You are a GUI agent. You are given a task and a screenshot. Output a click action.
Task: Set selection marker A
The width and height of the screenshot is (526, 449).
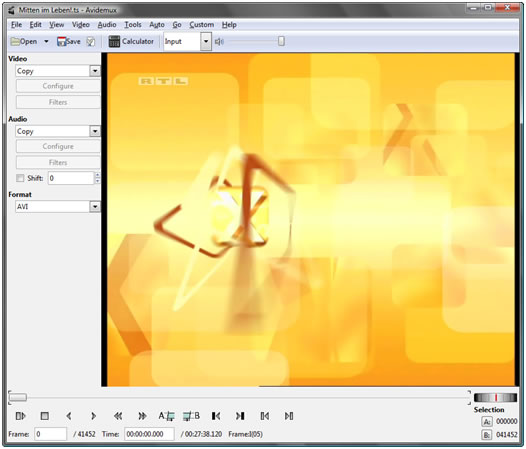point(166,416)
